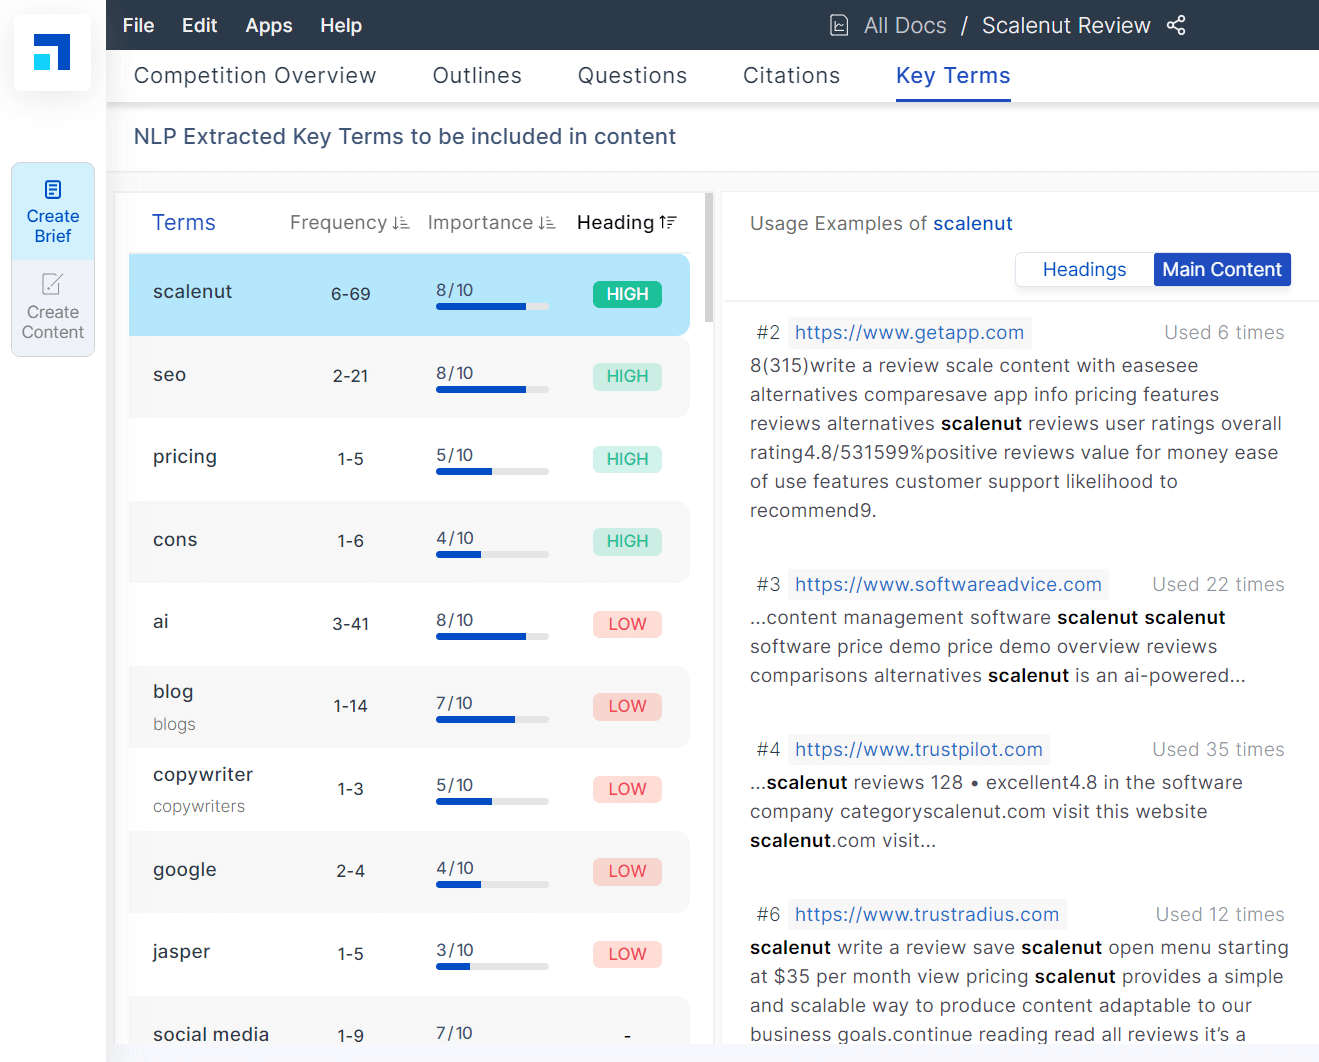Click the blogs variant text
This screenshot has height=1062, width=1319.
(x=174, y=724)
